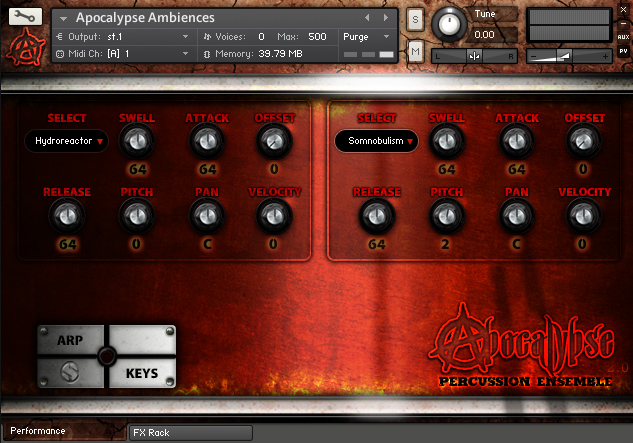Click right layer ATTACK knob
The image size is (633, 443).
pyautogui.click(x=517, y=141)
